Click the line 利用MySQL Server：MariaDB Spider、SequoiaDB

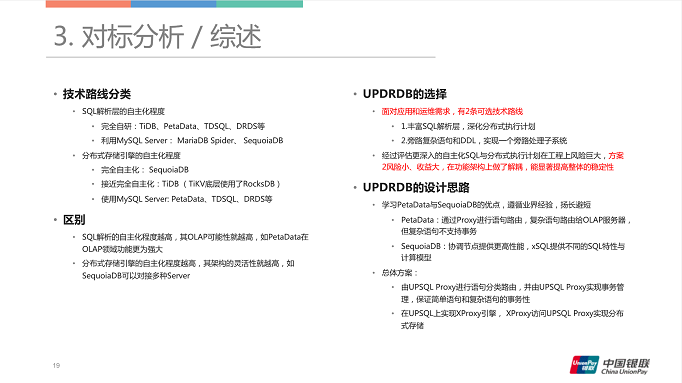click(x=192, y=140)
